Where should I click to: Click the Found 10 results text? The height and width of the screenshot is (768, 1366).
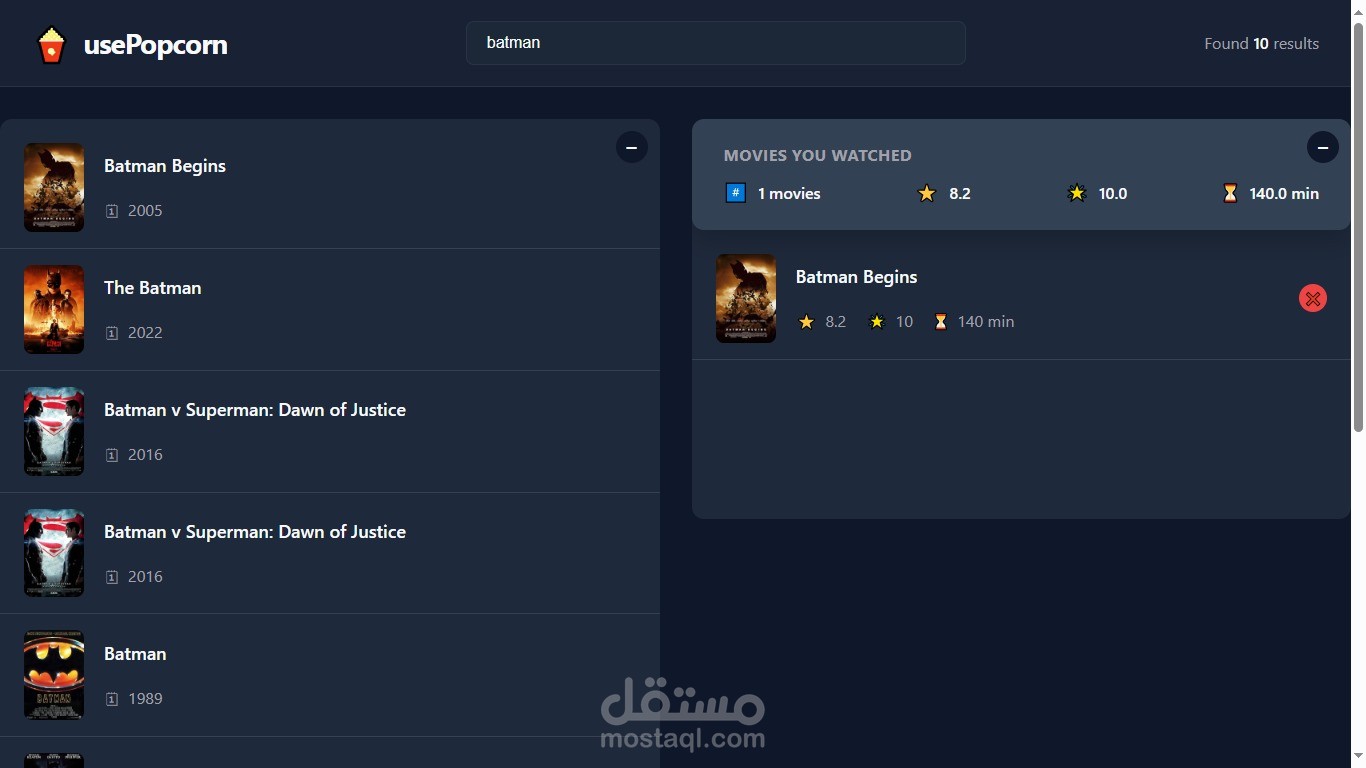[x=1261, y=44]
